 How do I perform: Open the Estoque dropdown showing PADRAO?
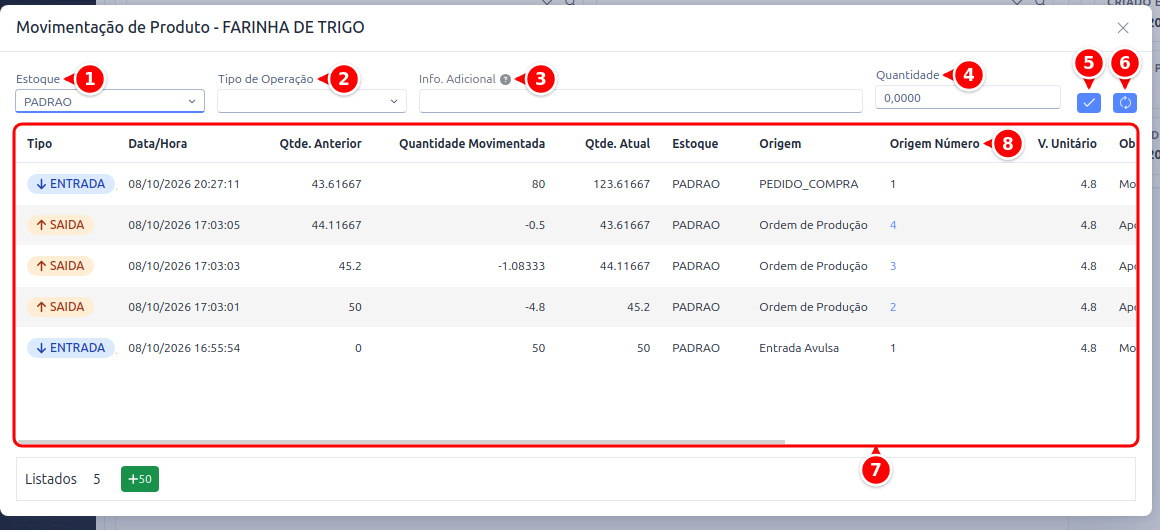click(109, 101)
